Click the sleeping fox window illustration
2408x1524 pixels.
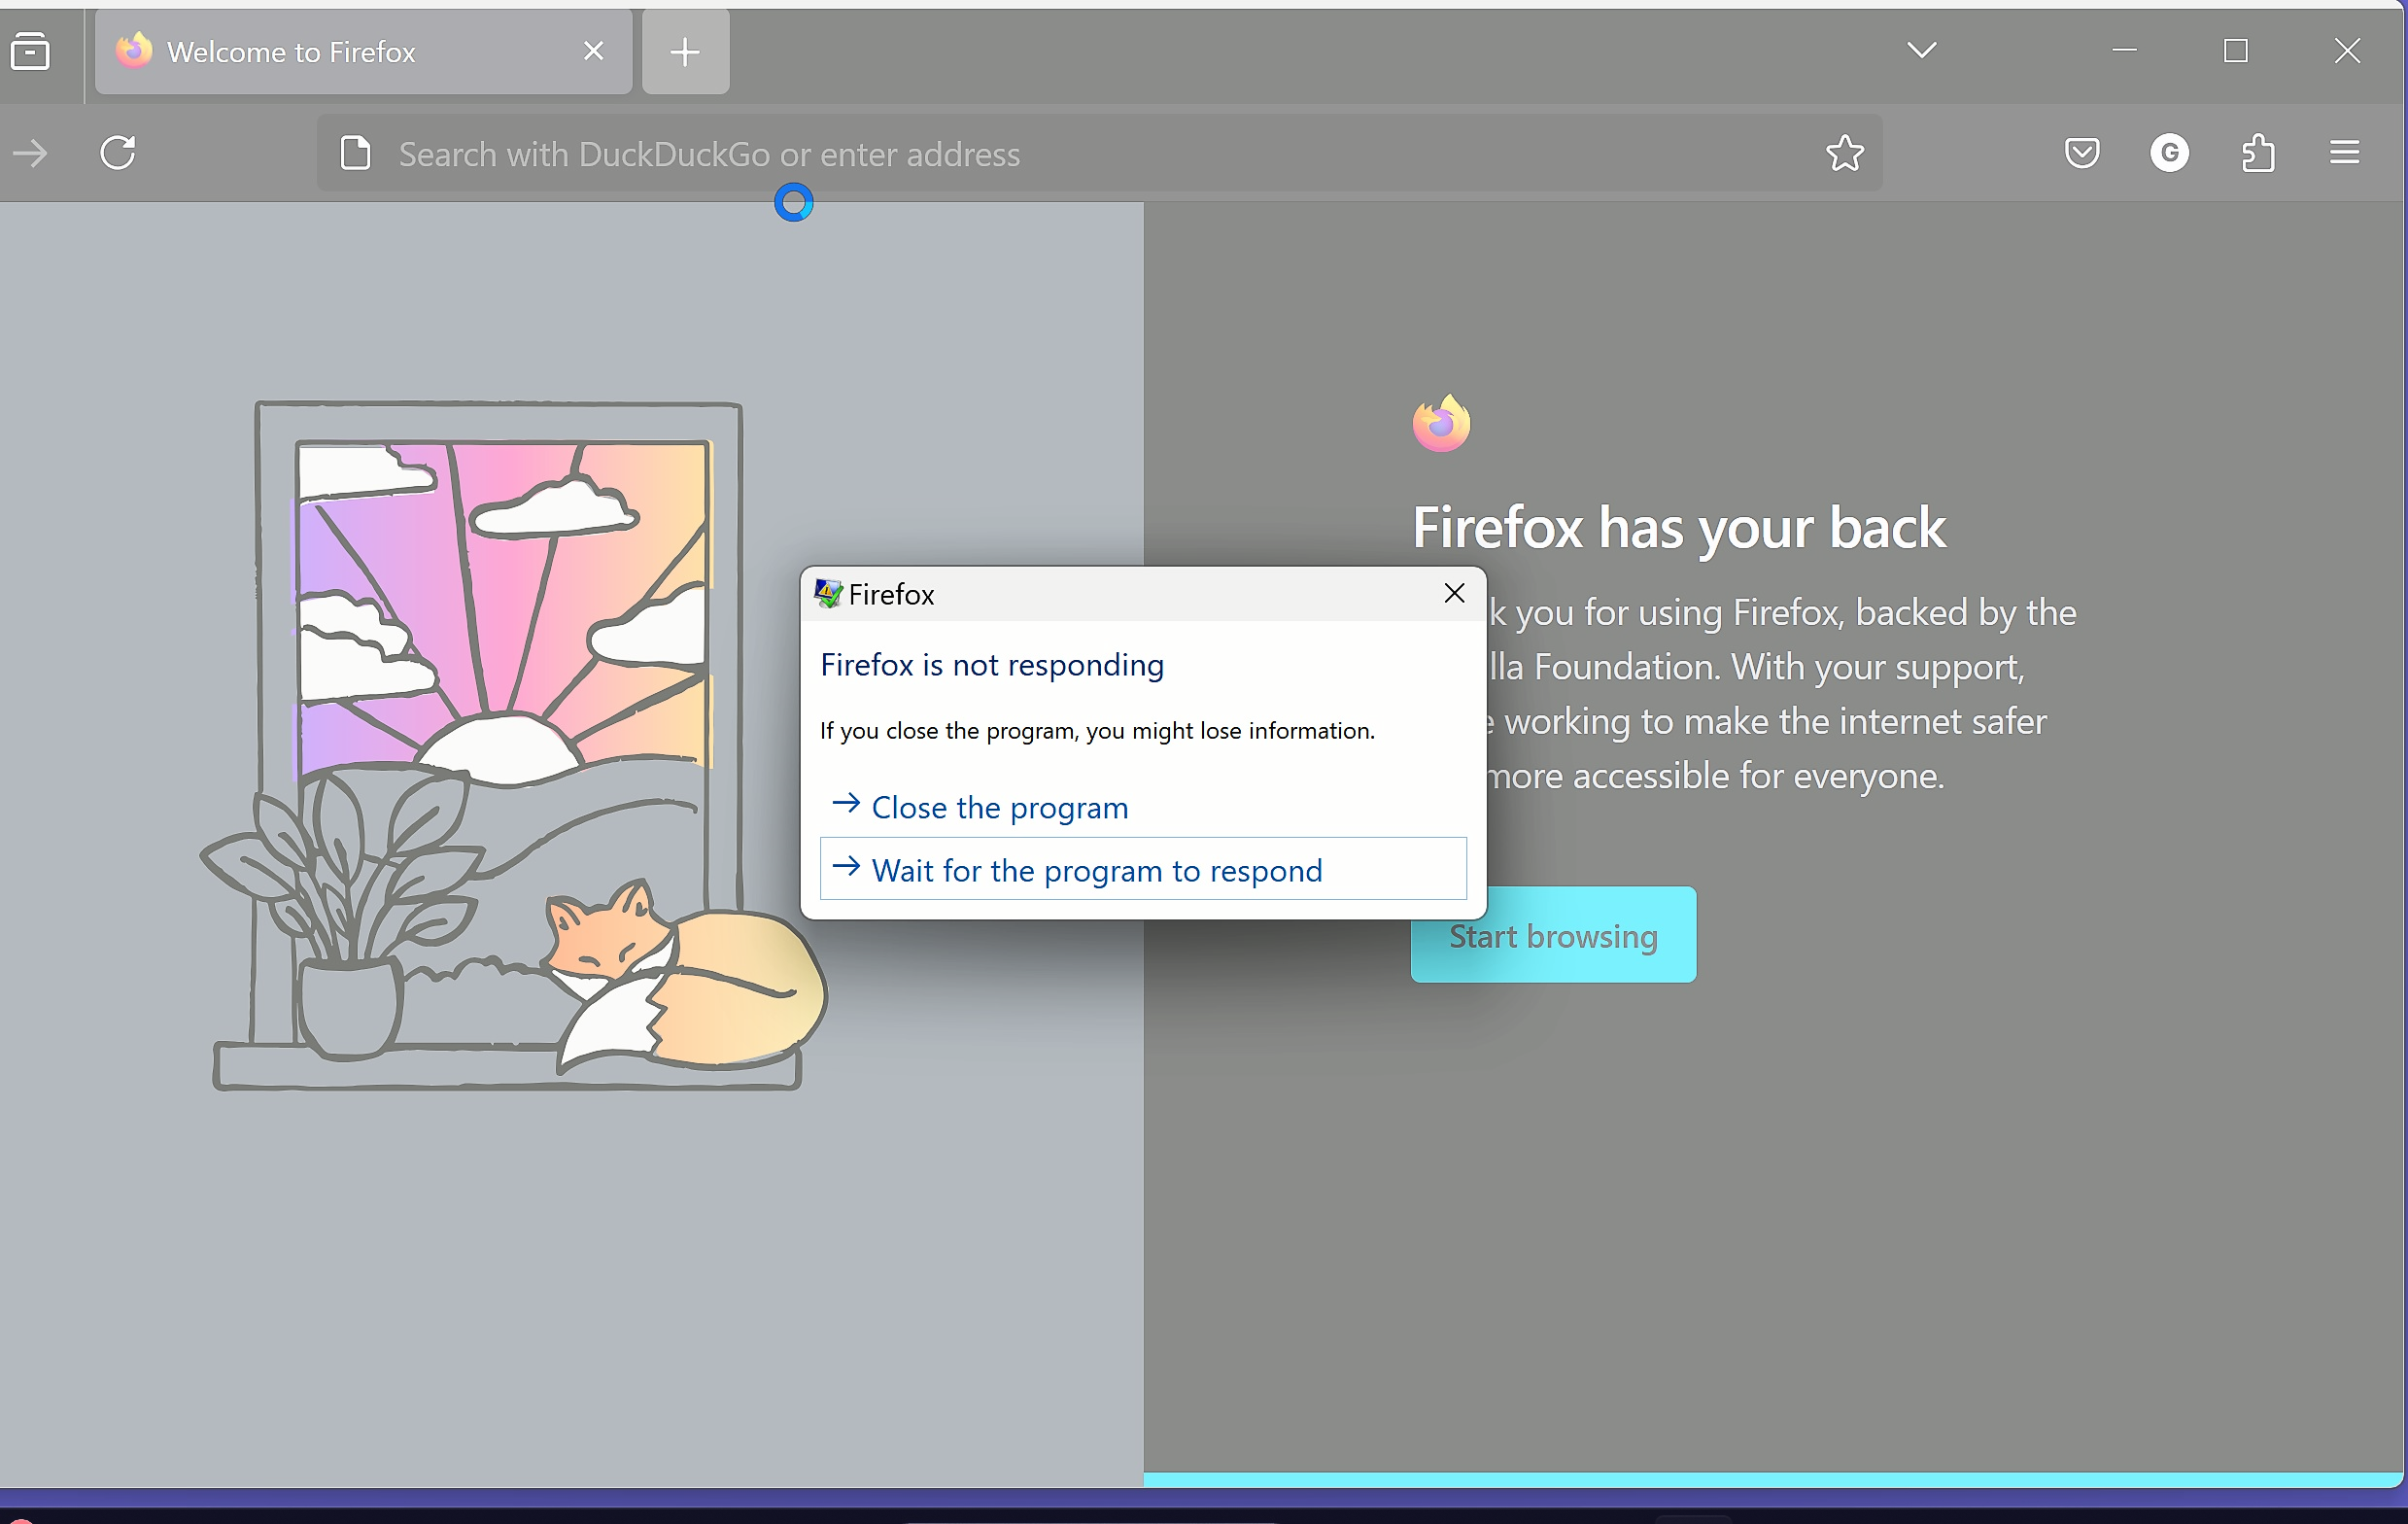click(x=513, y=745)
